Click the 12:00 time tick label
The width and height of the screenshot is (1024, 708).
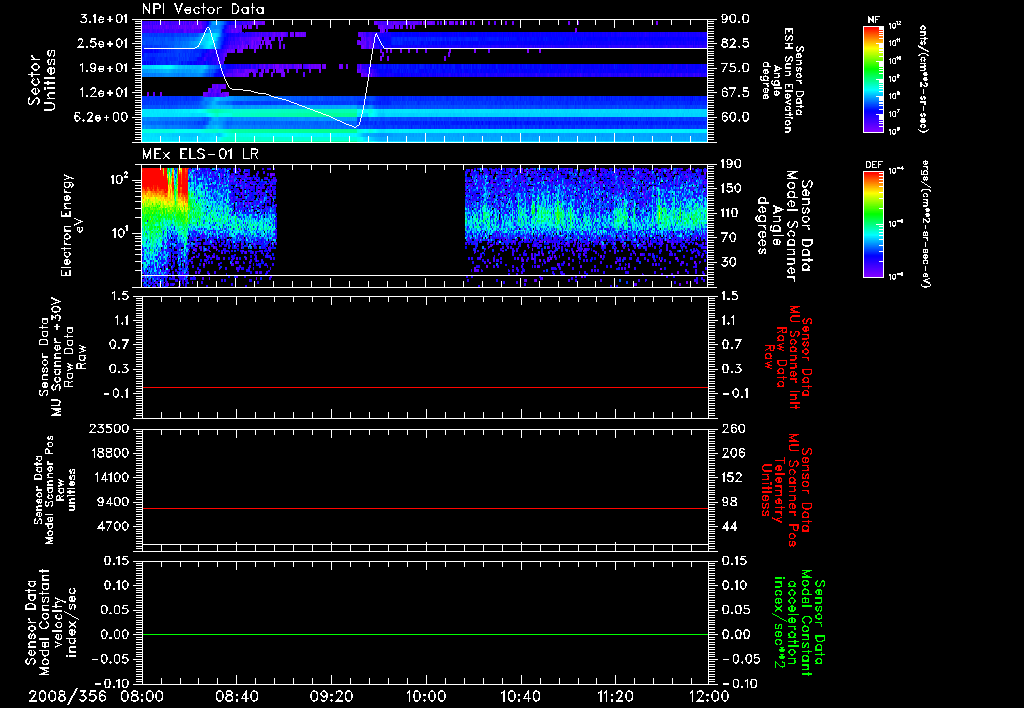point(709,696)
